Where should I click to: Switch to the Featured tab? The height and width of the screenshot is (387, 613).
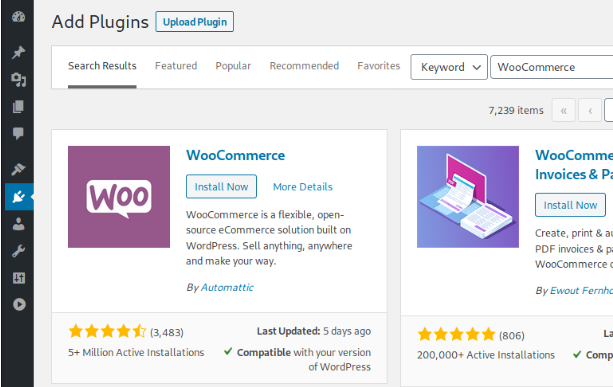pyautogui.click(x=176, y=66)
